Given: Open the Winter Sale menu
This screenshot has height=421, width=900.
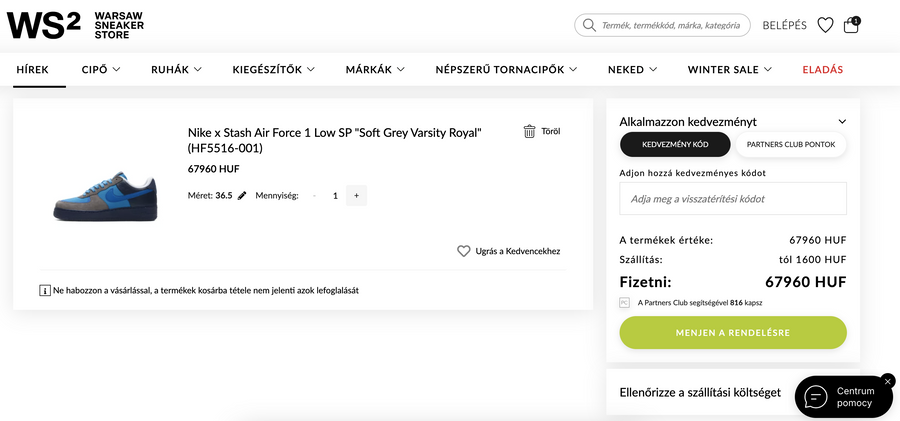Looking at the screenshot, I should point(730,70).
